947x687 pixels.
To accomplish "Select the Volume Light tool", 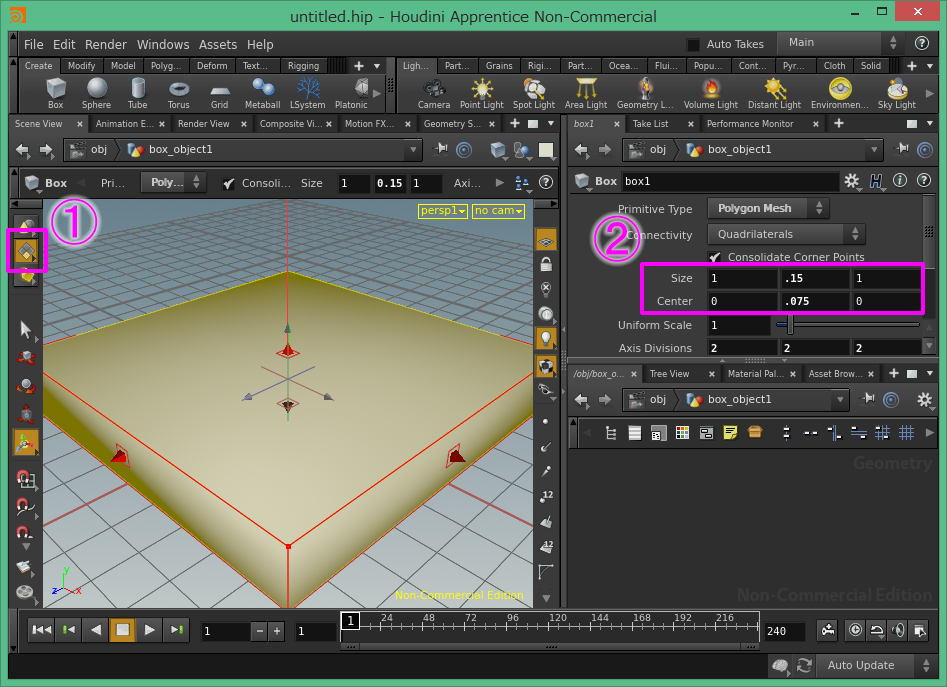I will 711,94.
